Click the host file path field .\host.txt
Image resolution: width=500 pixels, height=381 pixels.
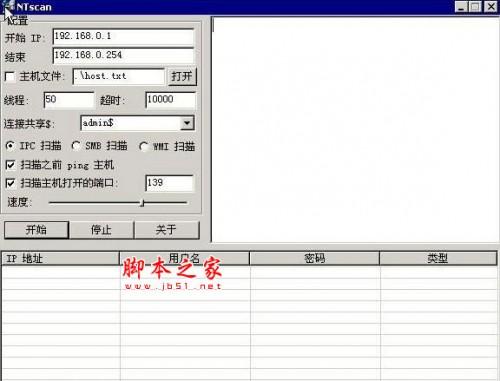point(119,76)
